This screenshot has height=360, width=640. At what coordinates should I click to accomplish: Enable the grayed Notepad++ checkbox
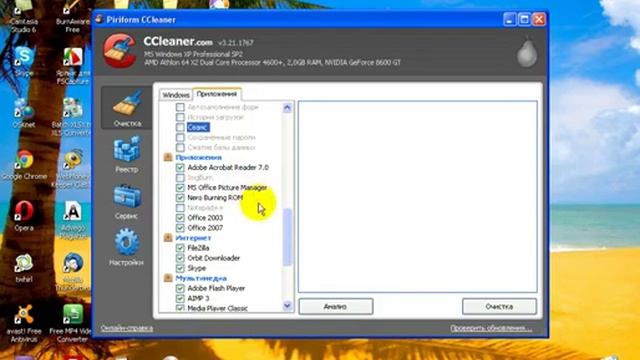pos(180,208)
